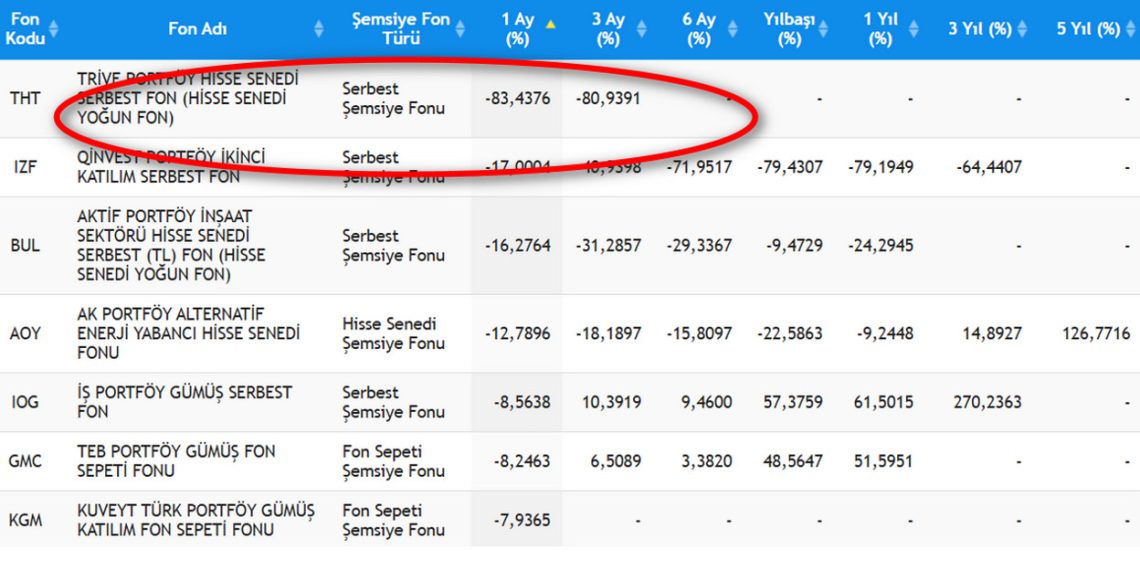Image resolution: width=1140 pixels, height=570 pixels.
Task: Click the Şemsiye Fon Türü header
Action: click(x=401, y=29)
